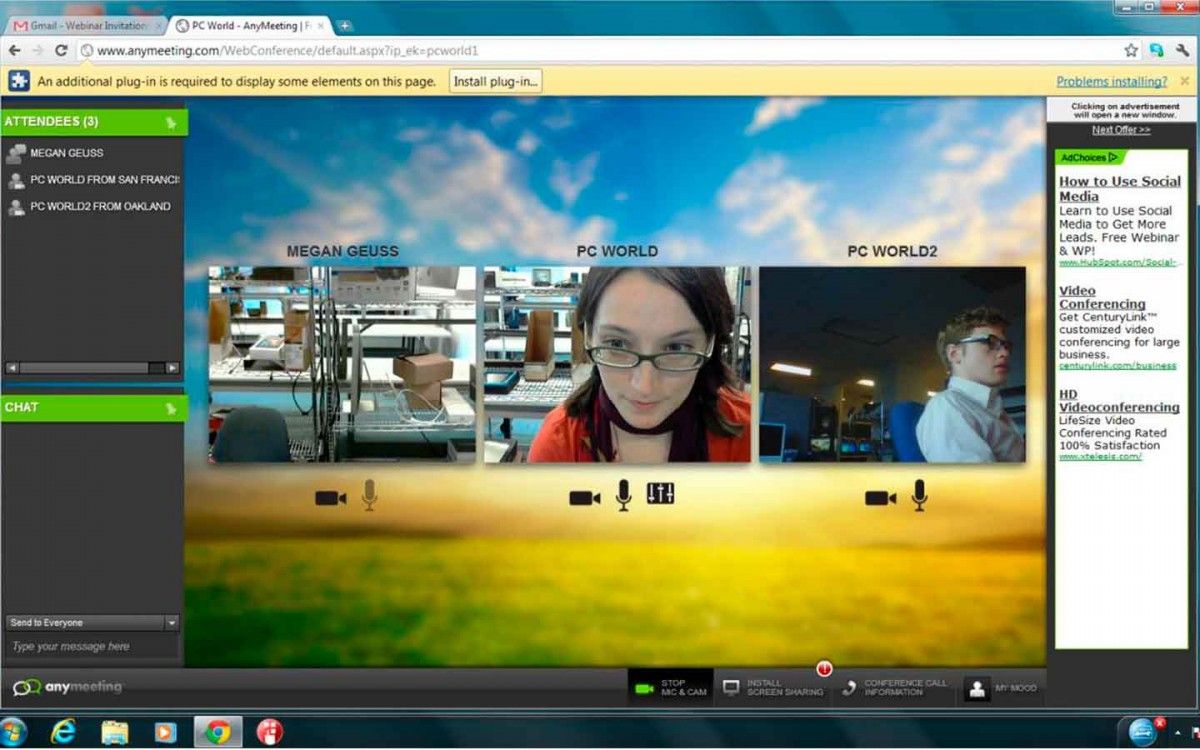Toggle PC World camera icon

pyautogui.click(x=585, y=497)
